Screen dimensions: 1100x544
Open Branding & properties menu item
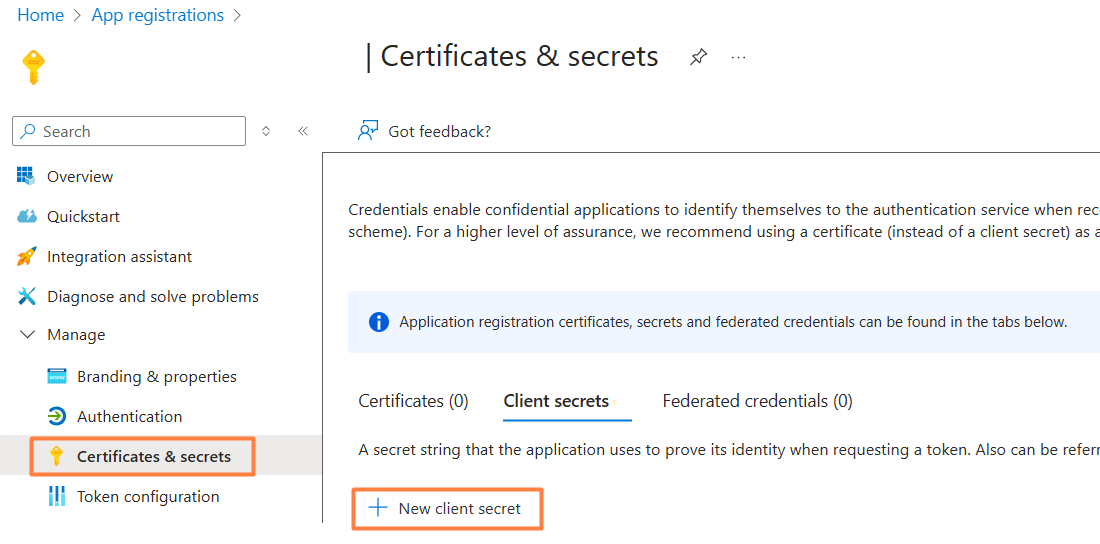(156, 376)
